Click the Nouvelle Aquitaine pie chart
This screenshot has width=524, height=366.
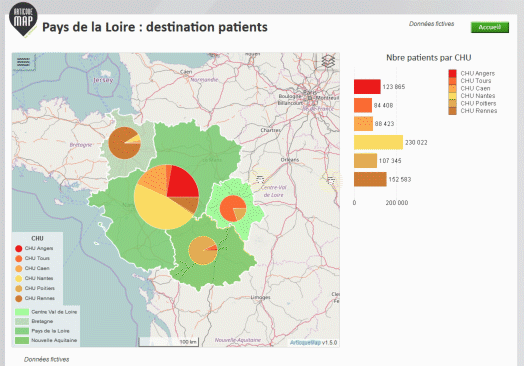203,251
